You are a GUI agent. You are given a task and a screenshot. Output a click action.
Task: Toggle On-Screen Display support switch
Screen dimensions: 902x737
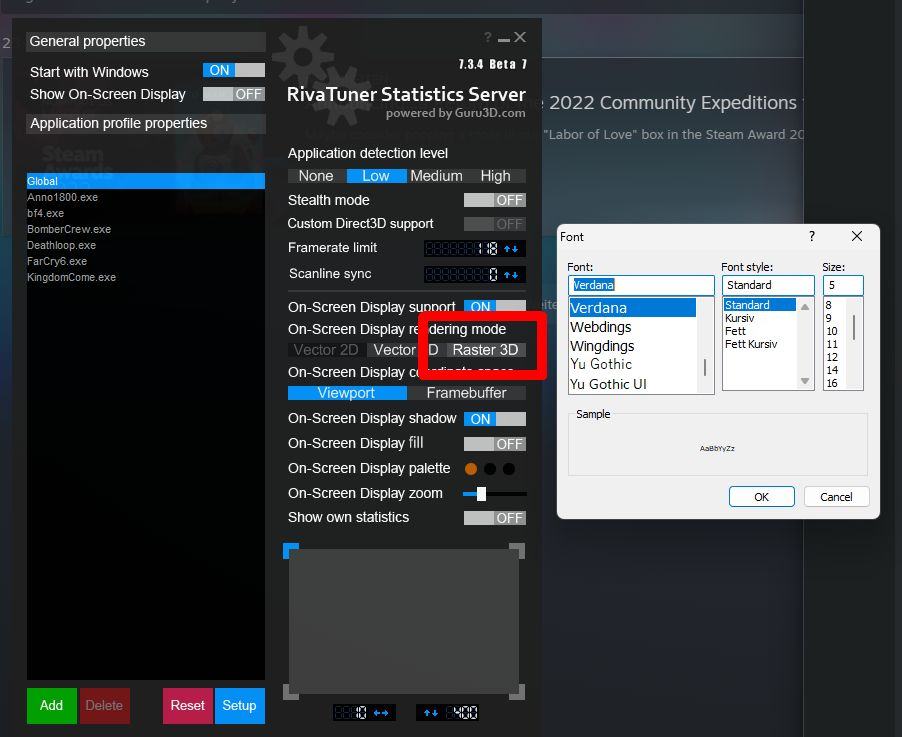495,306
